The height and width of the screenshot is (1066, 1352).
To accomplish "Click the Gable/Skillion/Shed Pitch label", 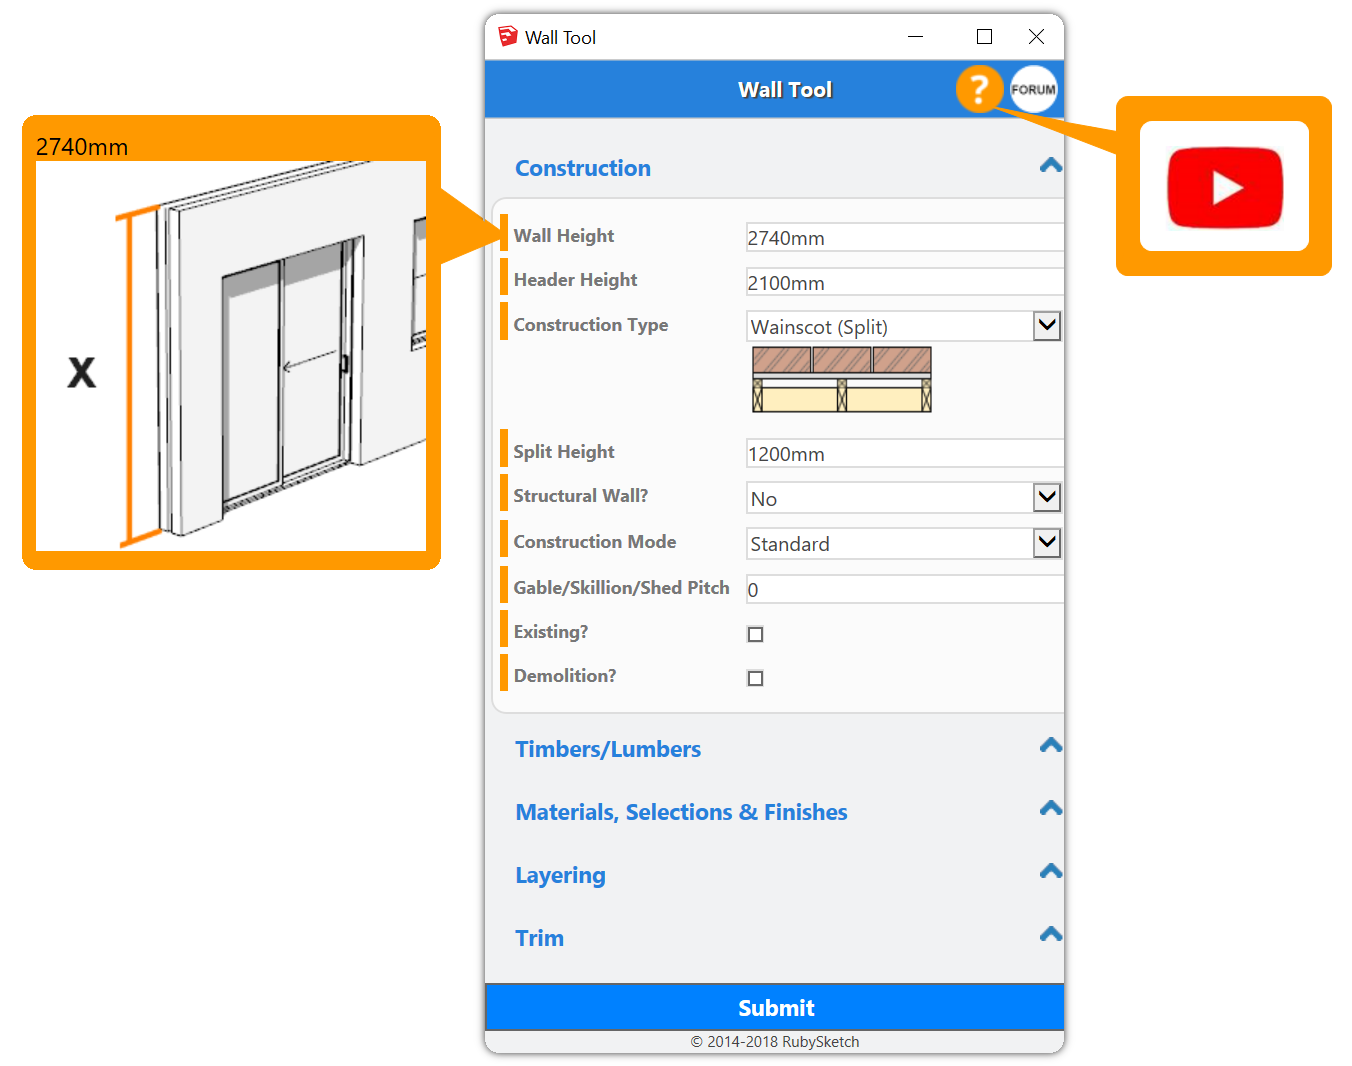I will click(622, 588).
